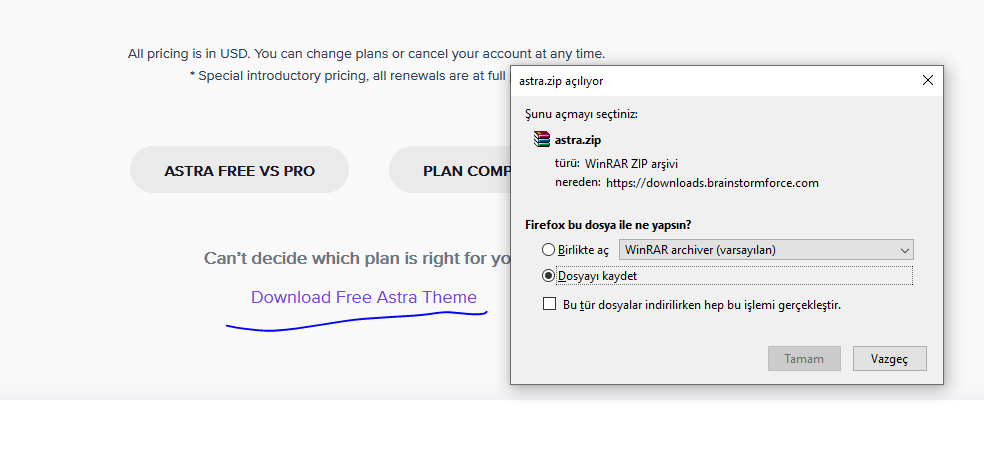Click the Special introductory pricing note
This screenshot has width=984, height=449.
(x=350, y=76)
